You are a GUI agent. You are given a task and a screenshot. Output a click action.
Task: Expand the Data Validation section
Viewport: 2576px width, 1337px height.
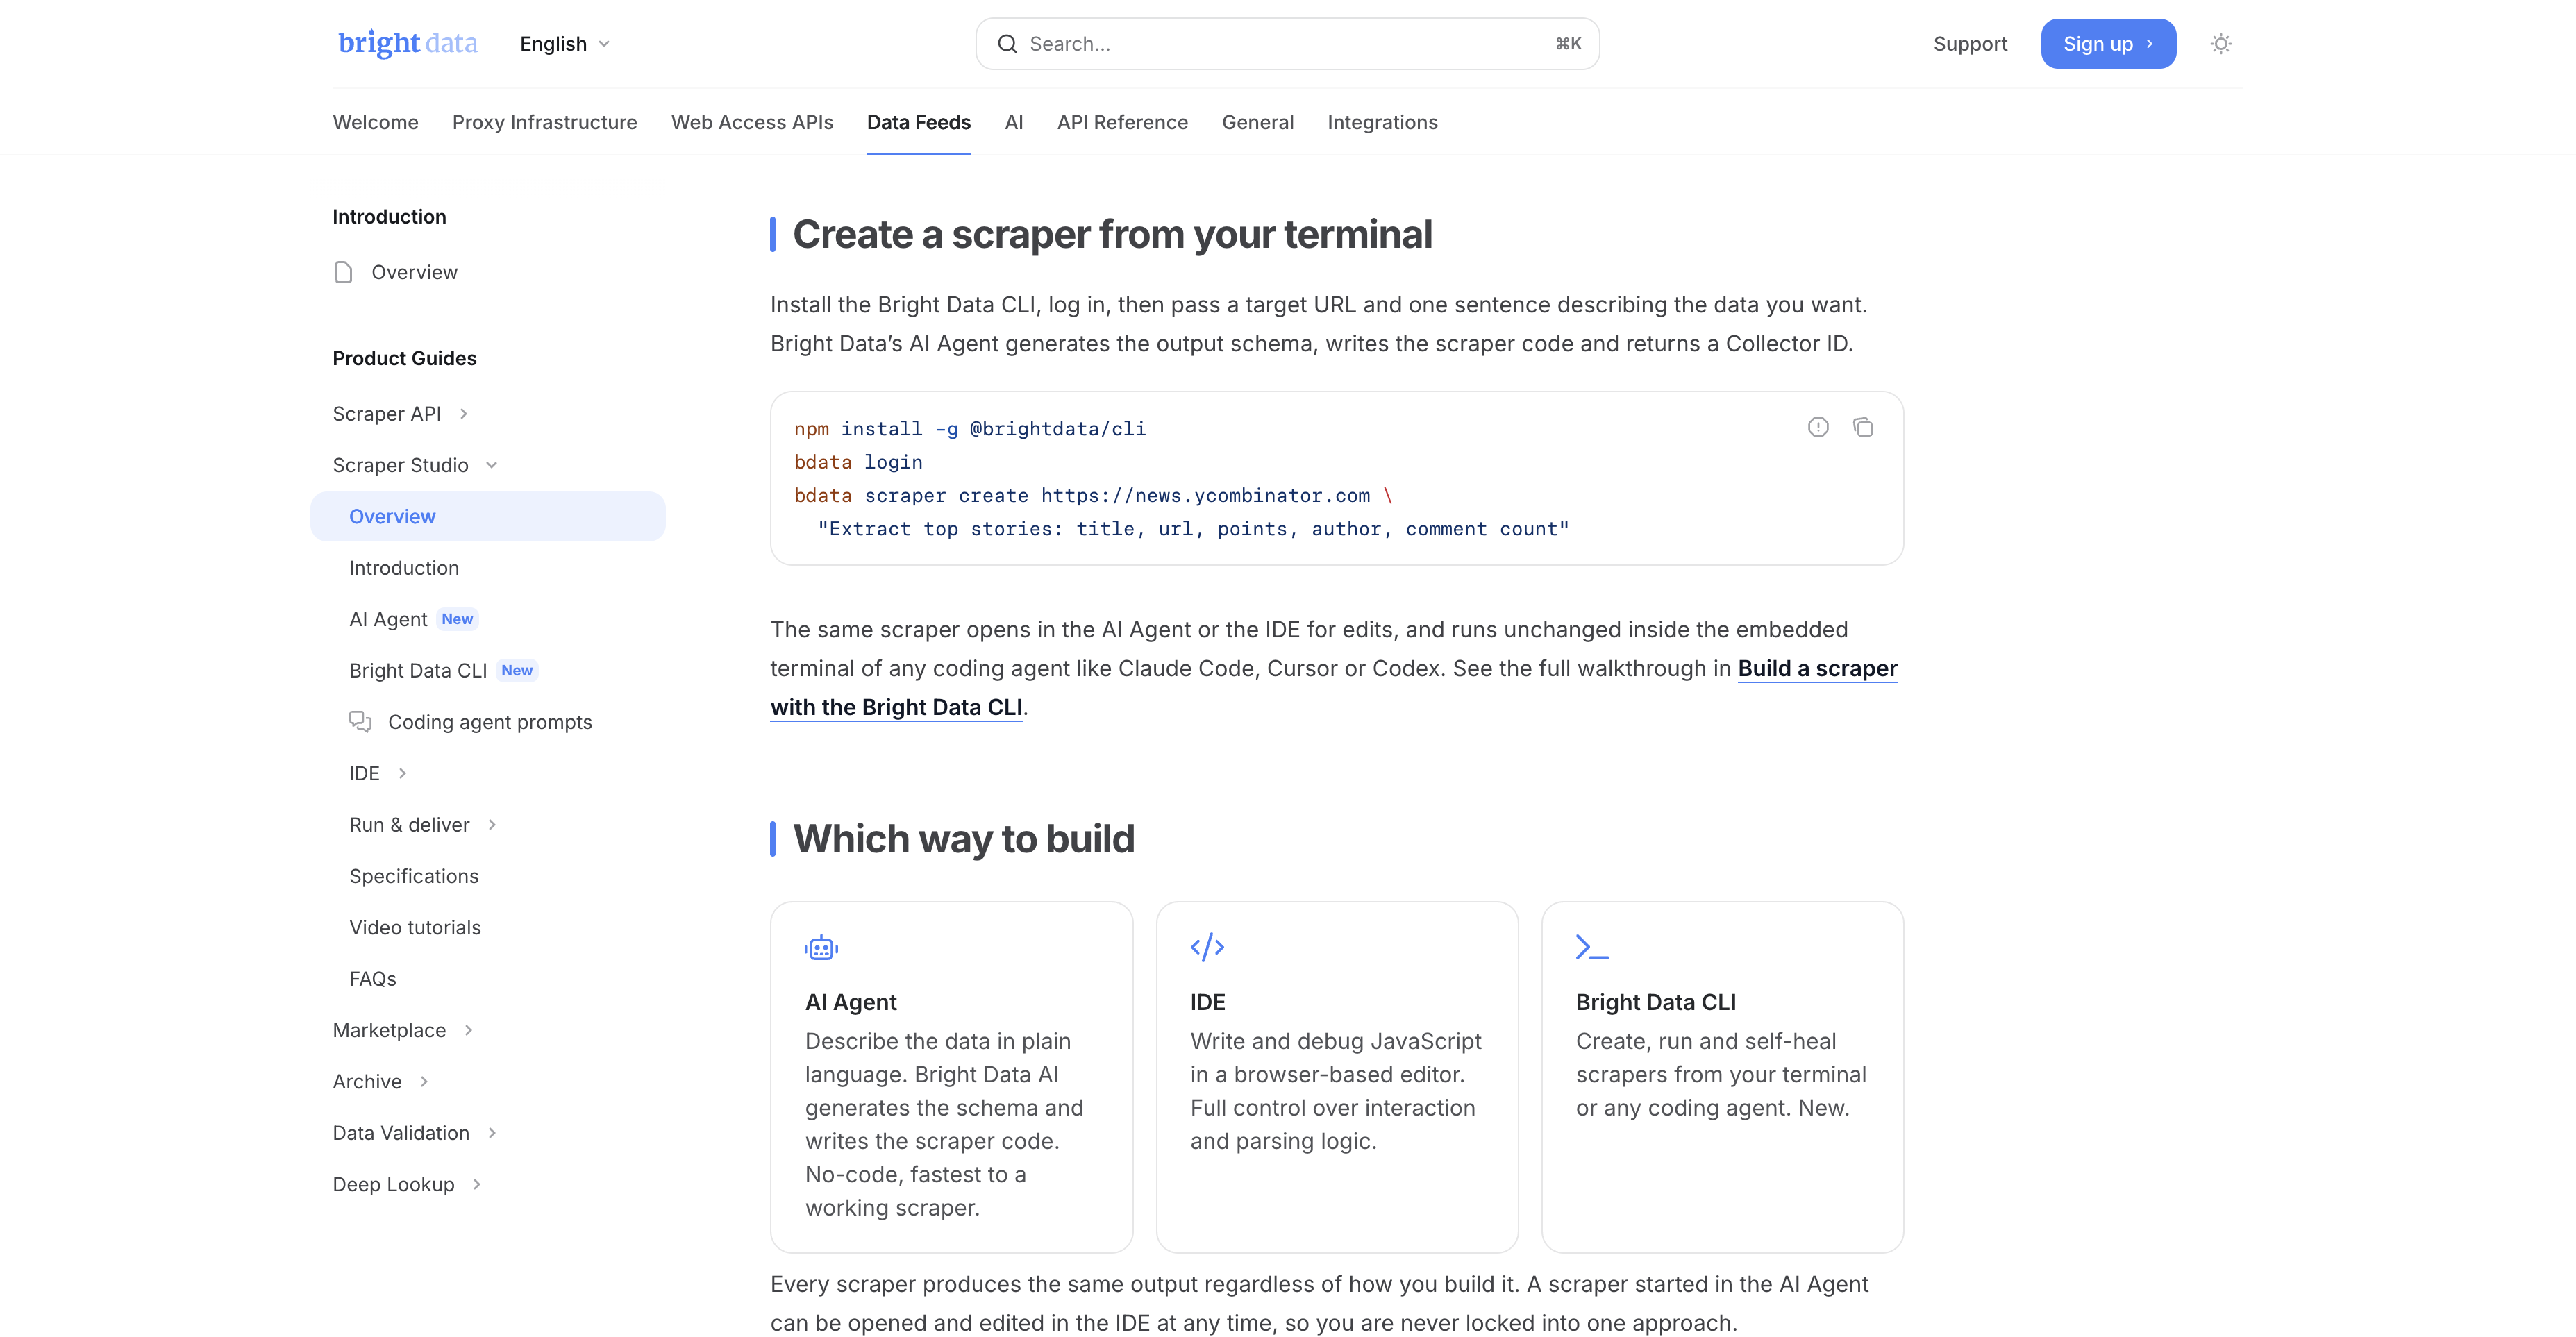[x=492, y=1133]
